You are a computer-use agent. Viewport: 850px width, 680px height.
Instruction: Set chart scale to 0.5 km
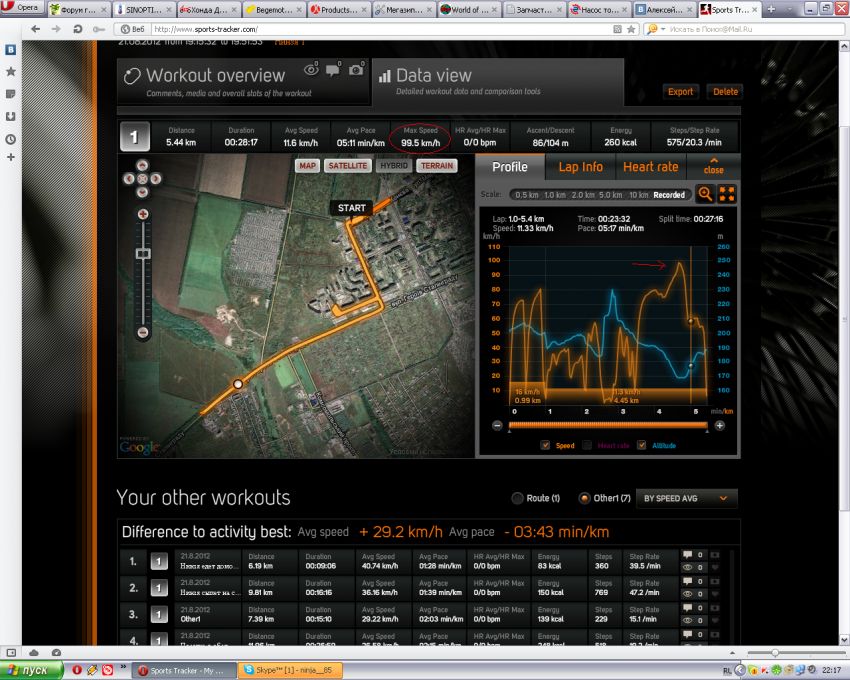pos(526,195)
